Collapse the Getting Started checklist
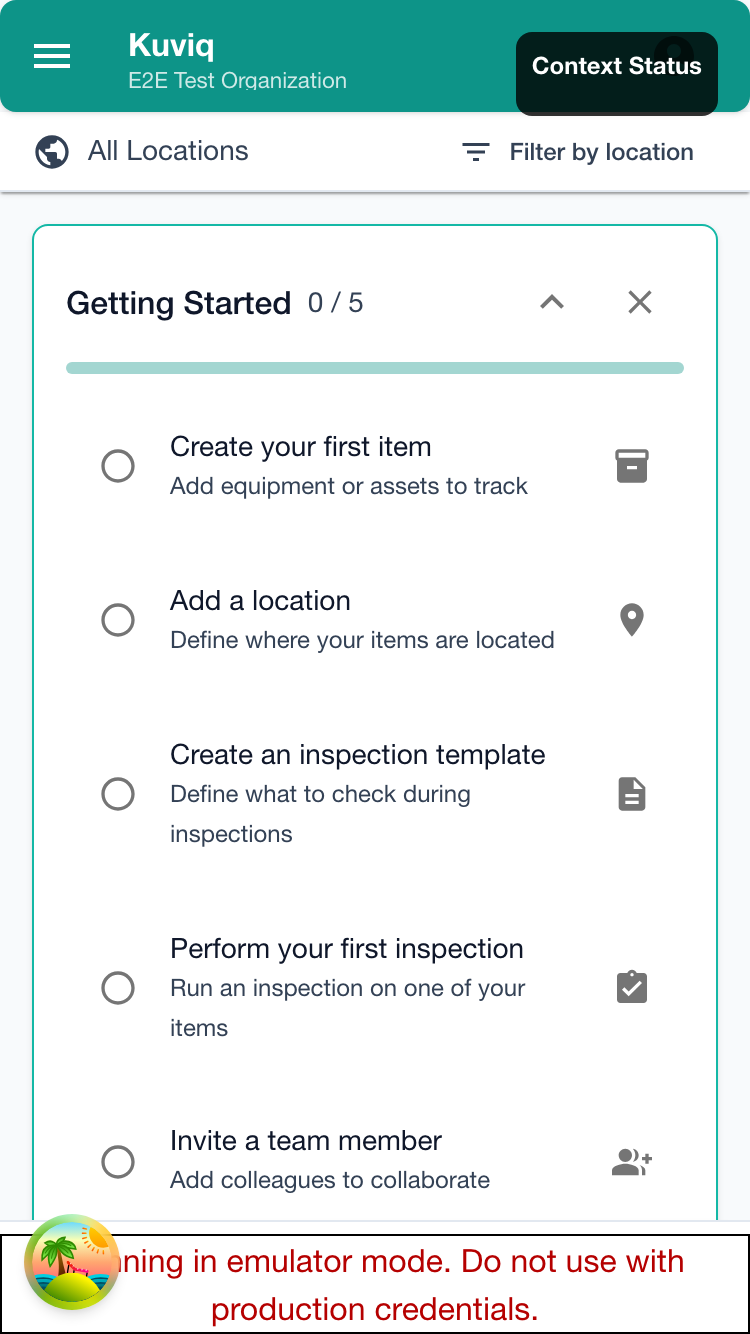 (x=551, y=302)
